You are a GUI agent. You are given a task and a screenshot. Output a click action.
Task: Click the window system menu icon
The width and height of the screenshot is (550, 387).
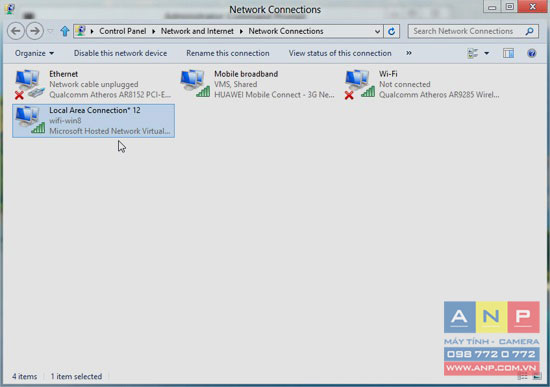9,8
